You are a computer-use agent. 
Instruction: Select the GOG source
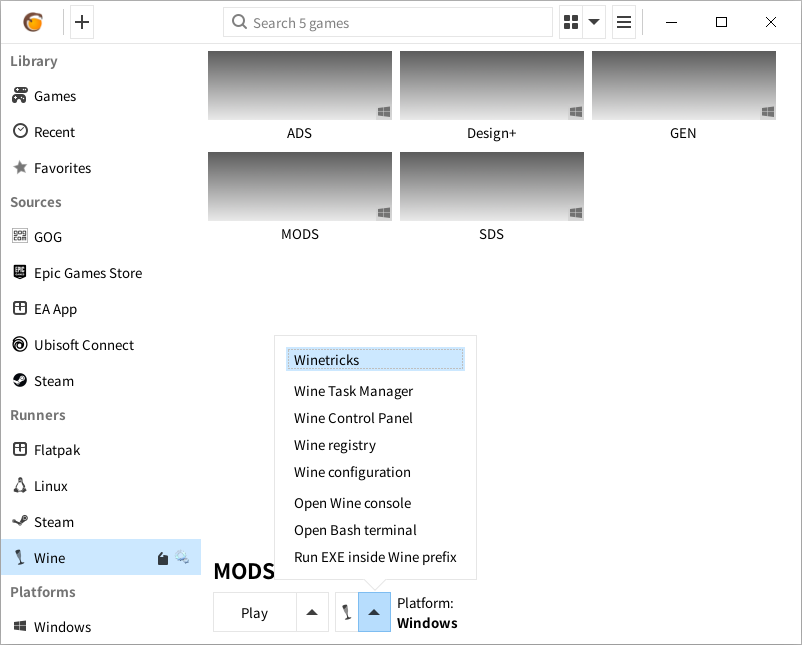(x=101, y=237)
